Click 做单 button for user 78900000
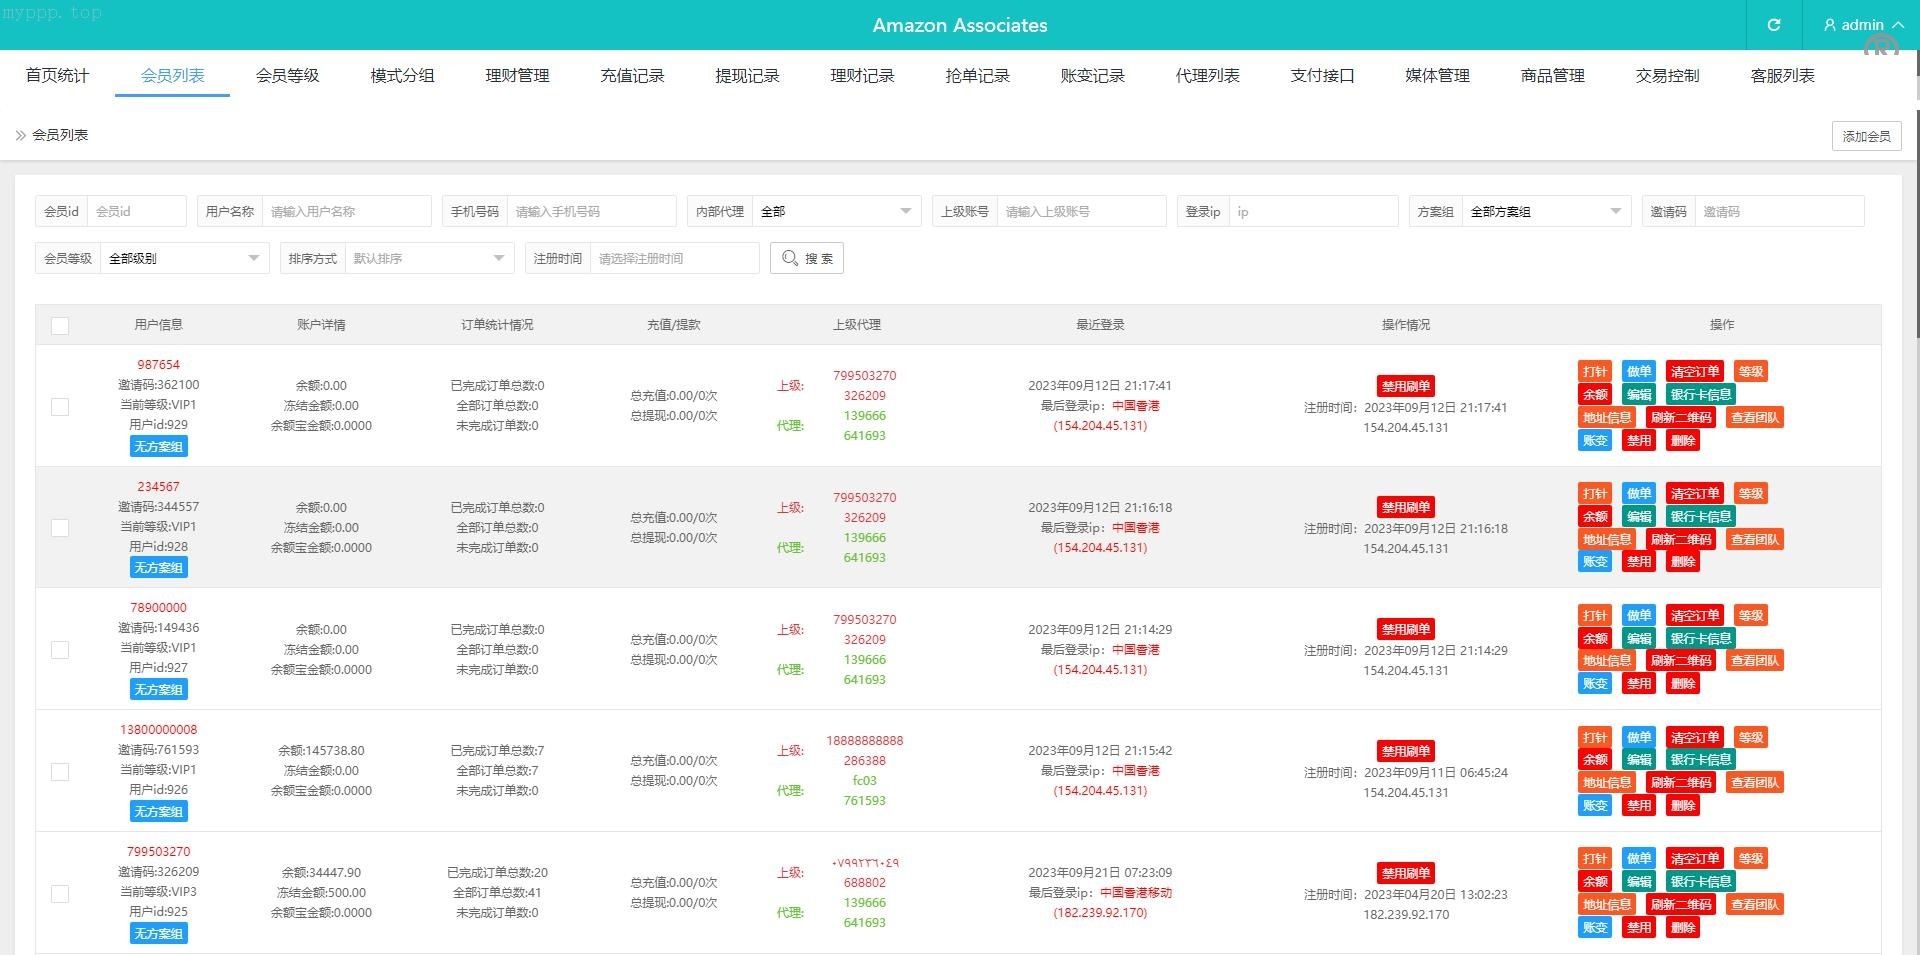 1638,616
